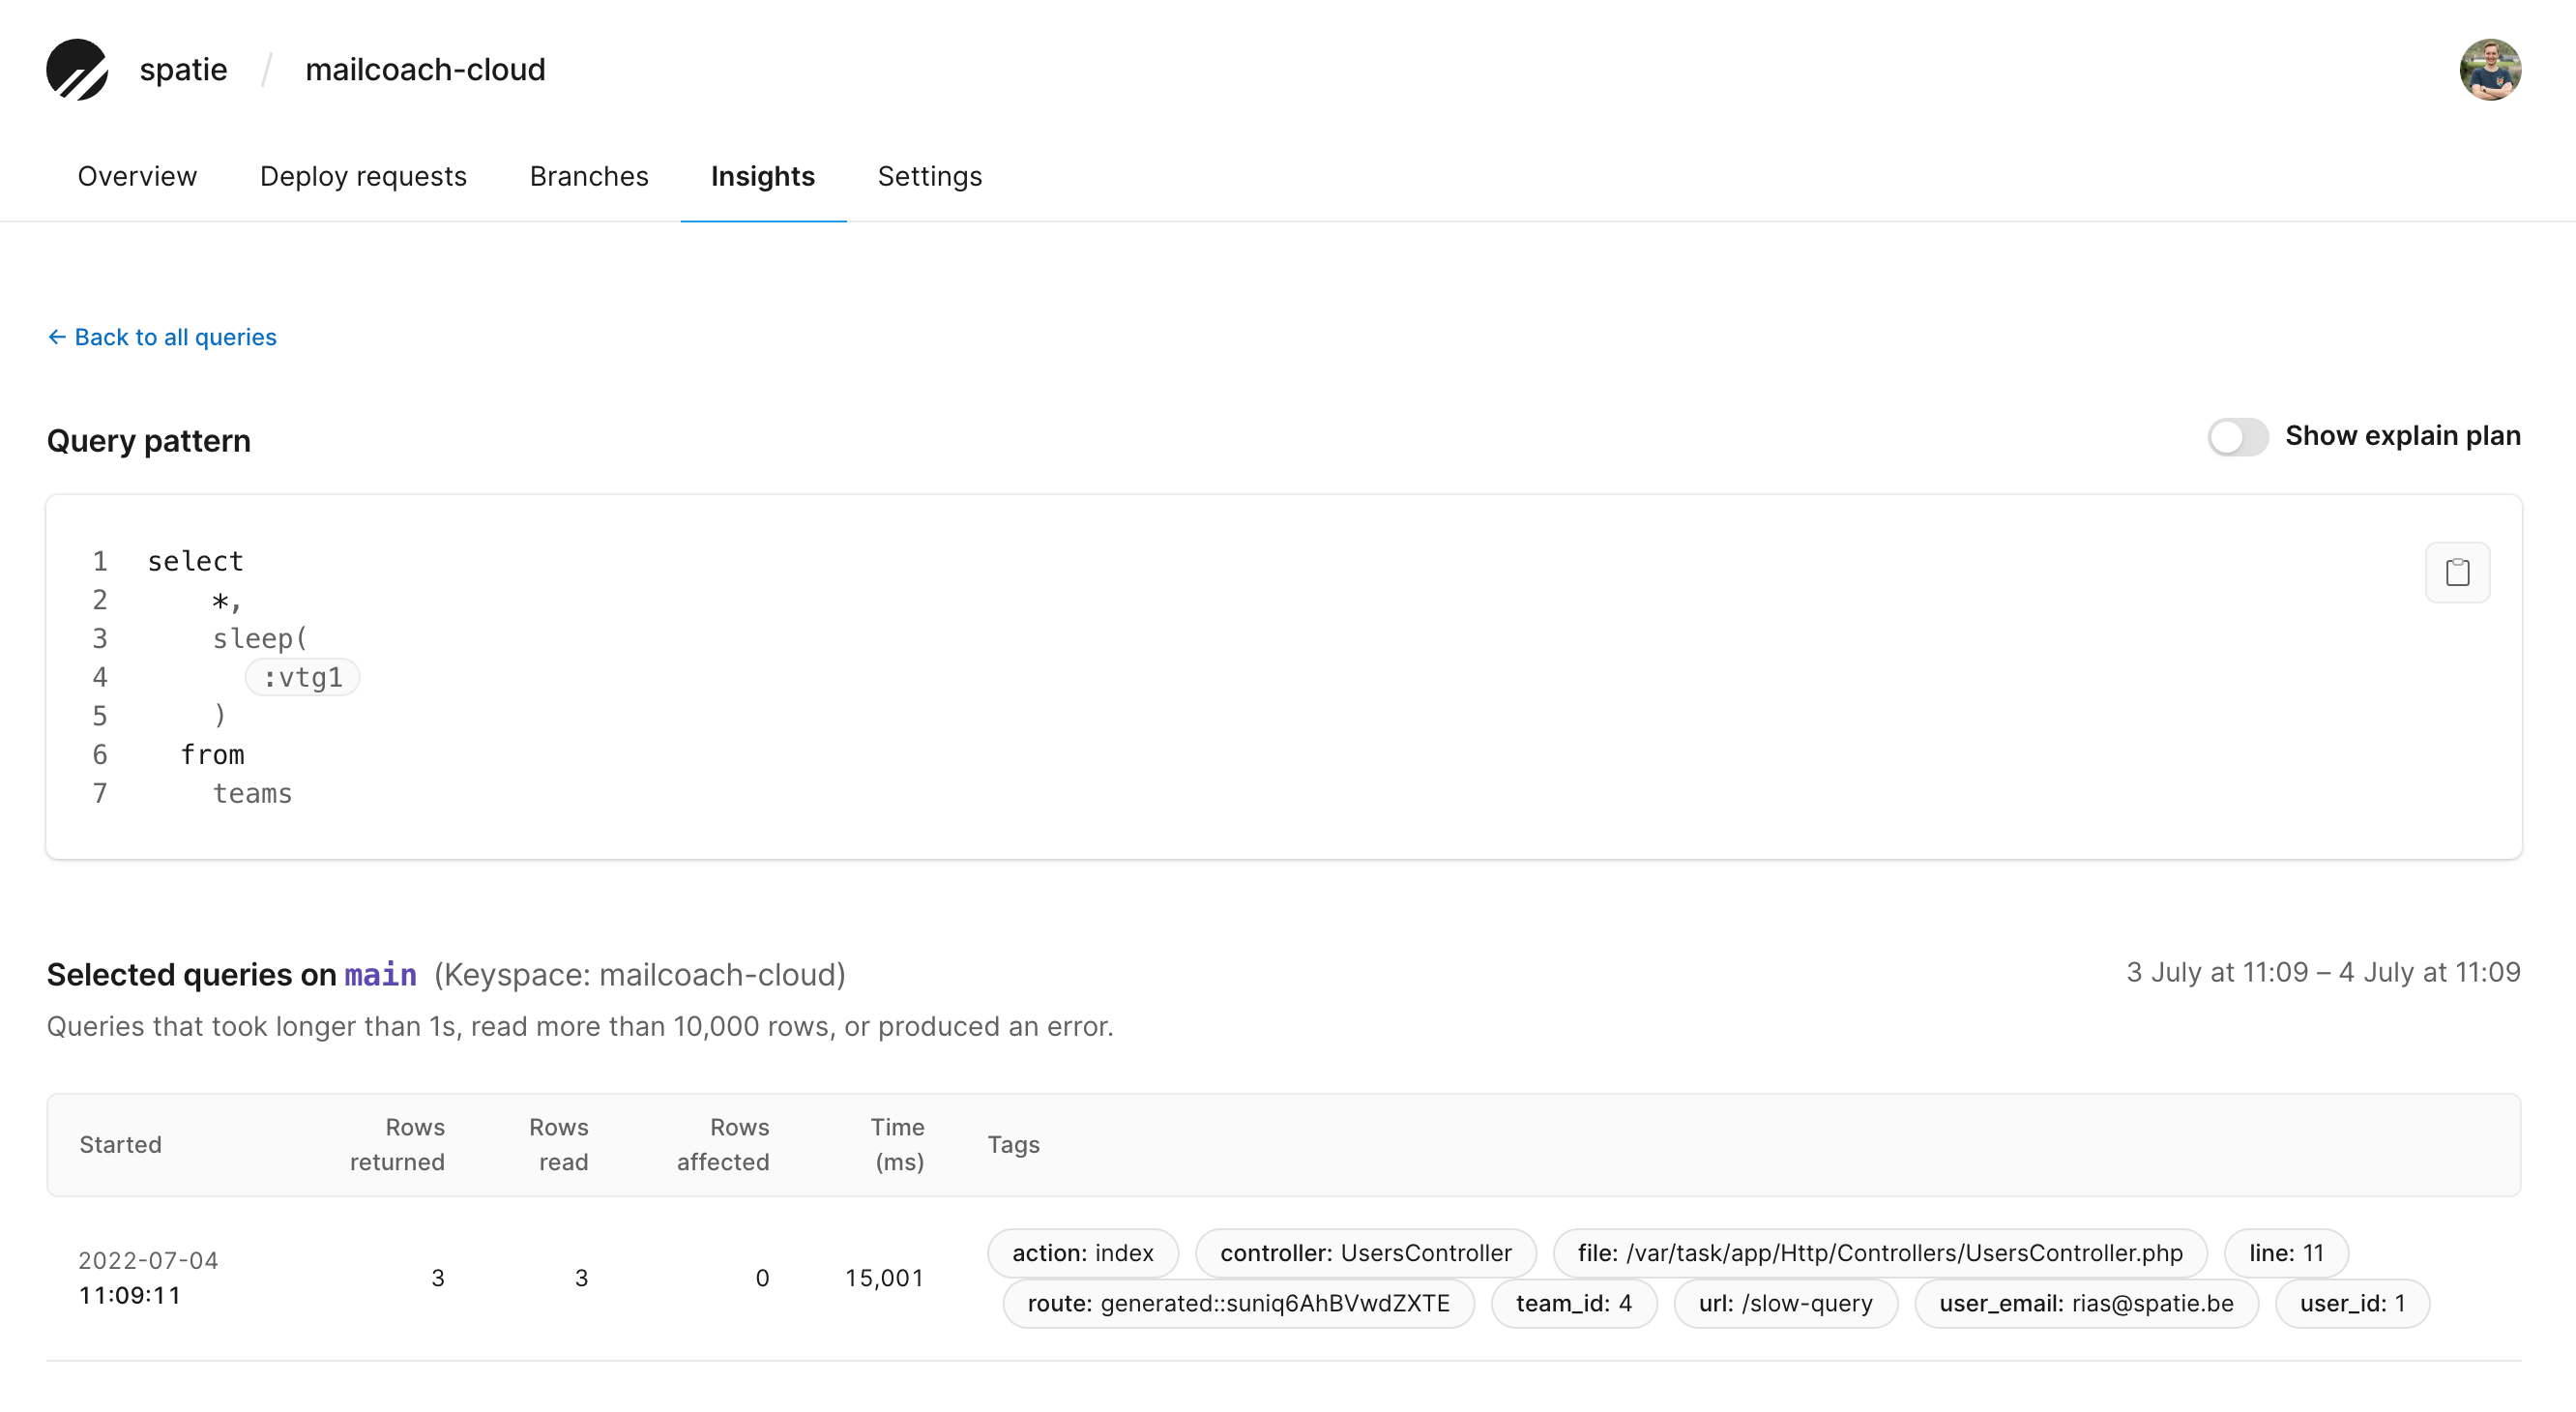Select the Insights tab
This screenshot has width=2576, height=1412.
(763, 177)
